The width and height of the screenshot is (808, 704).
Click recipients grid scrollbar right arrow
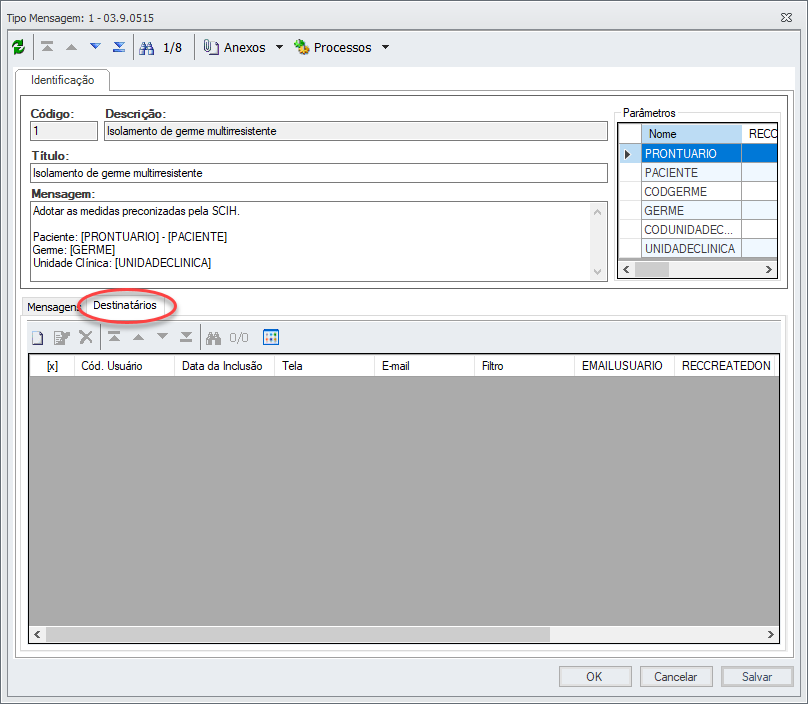(770, 634)
